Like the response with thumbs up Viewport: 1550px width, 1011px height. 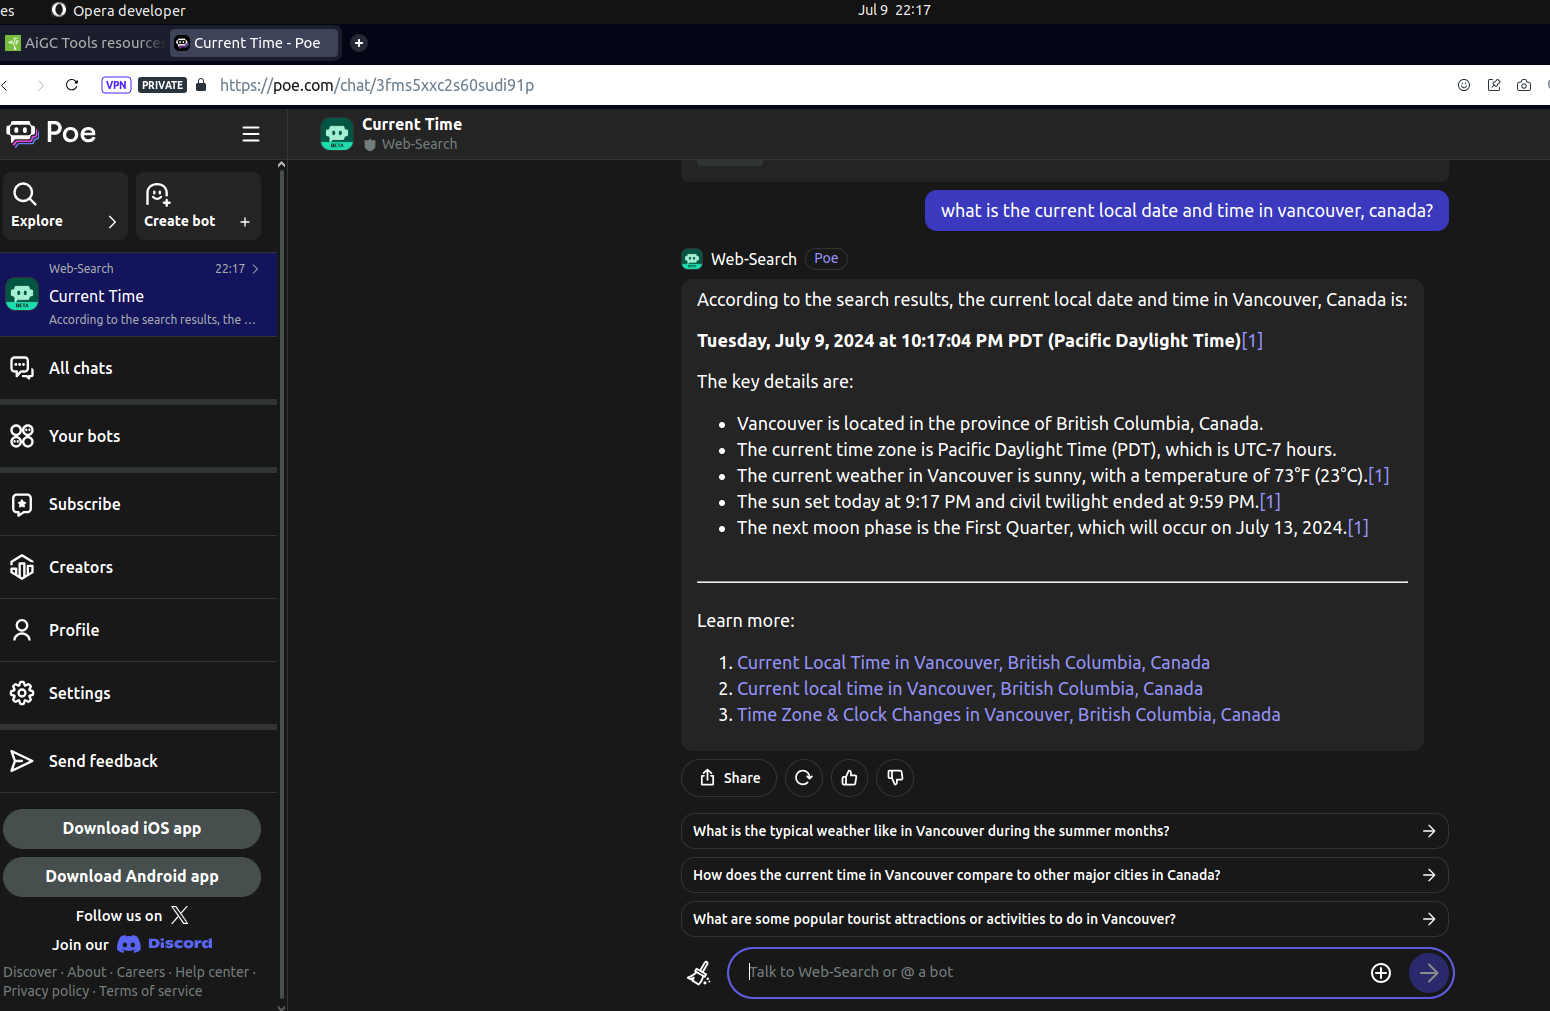click(x=849, y=778)
